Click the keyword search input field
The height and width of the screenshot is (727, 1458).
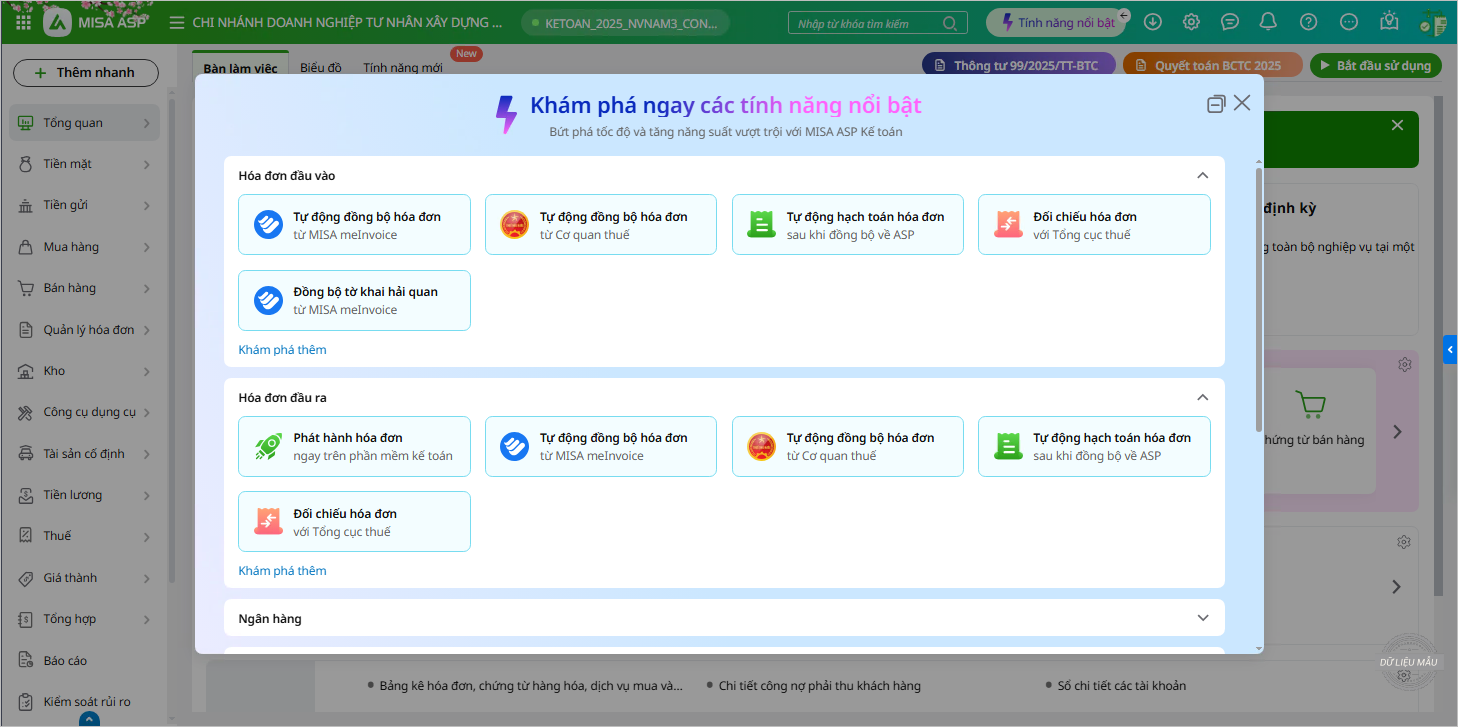pyautogui.click(x=866, y=23)
